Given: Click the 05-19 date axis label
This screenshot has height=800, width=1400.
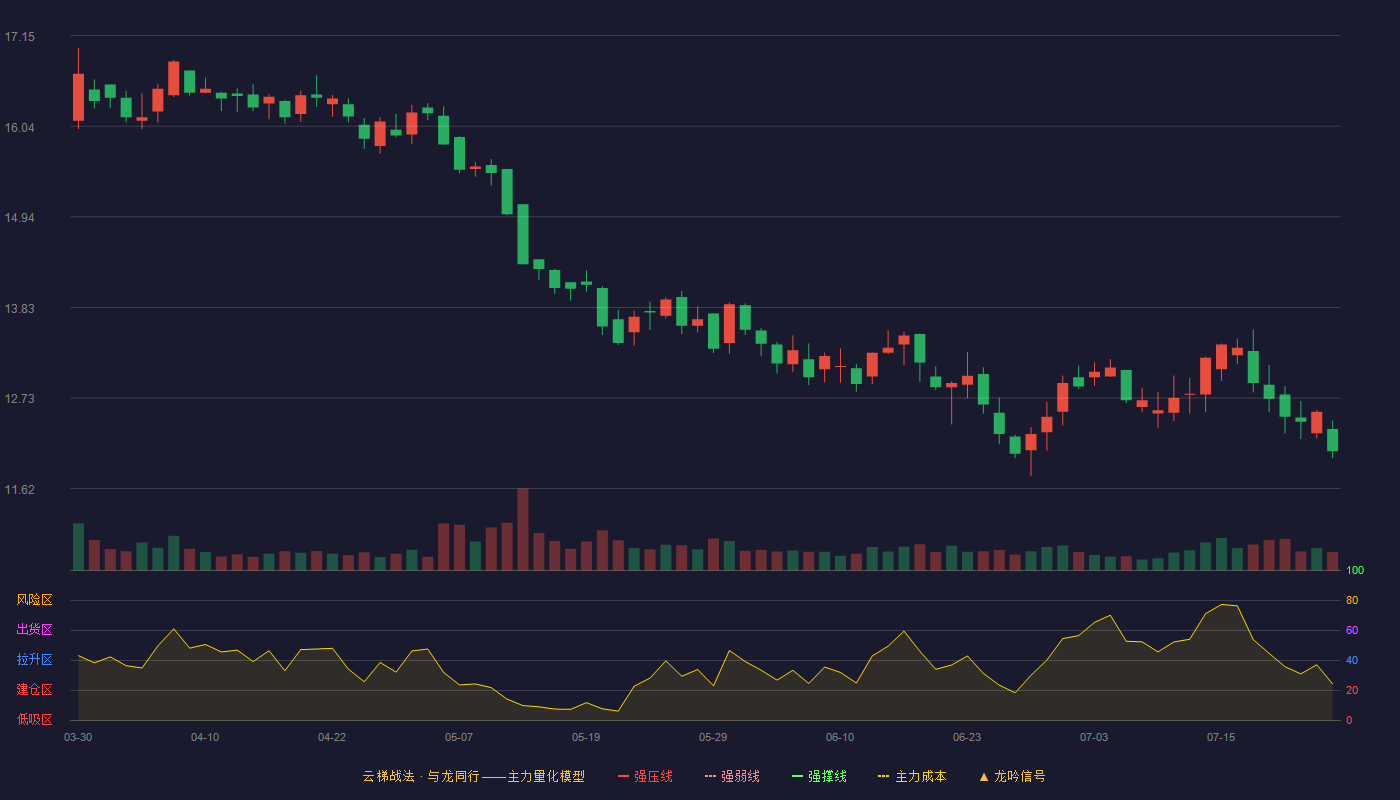Looking at the screenshot, I should tap(586, 737).
